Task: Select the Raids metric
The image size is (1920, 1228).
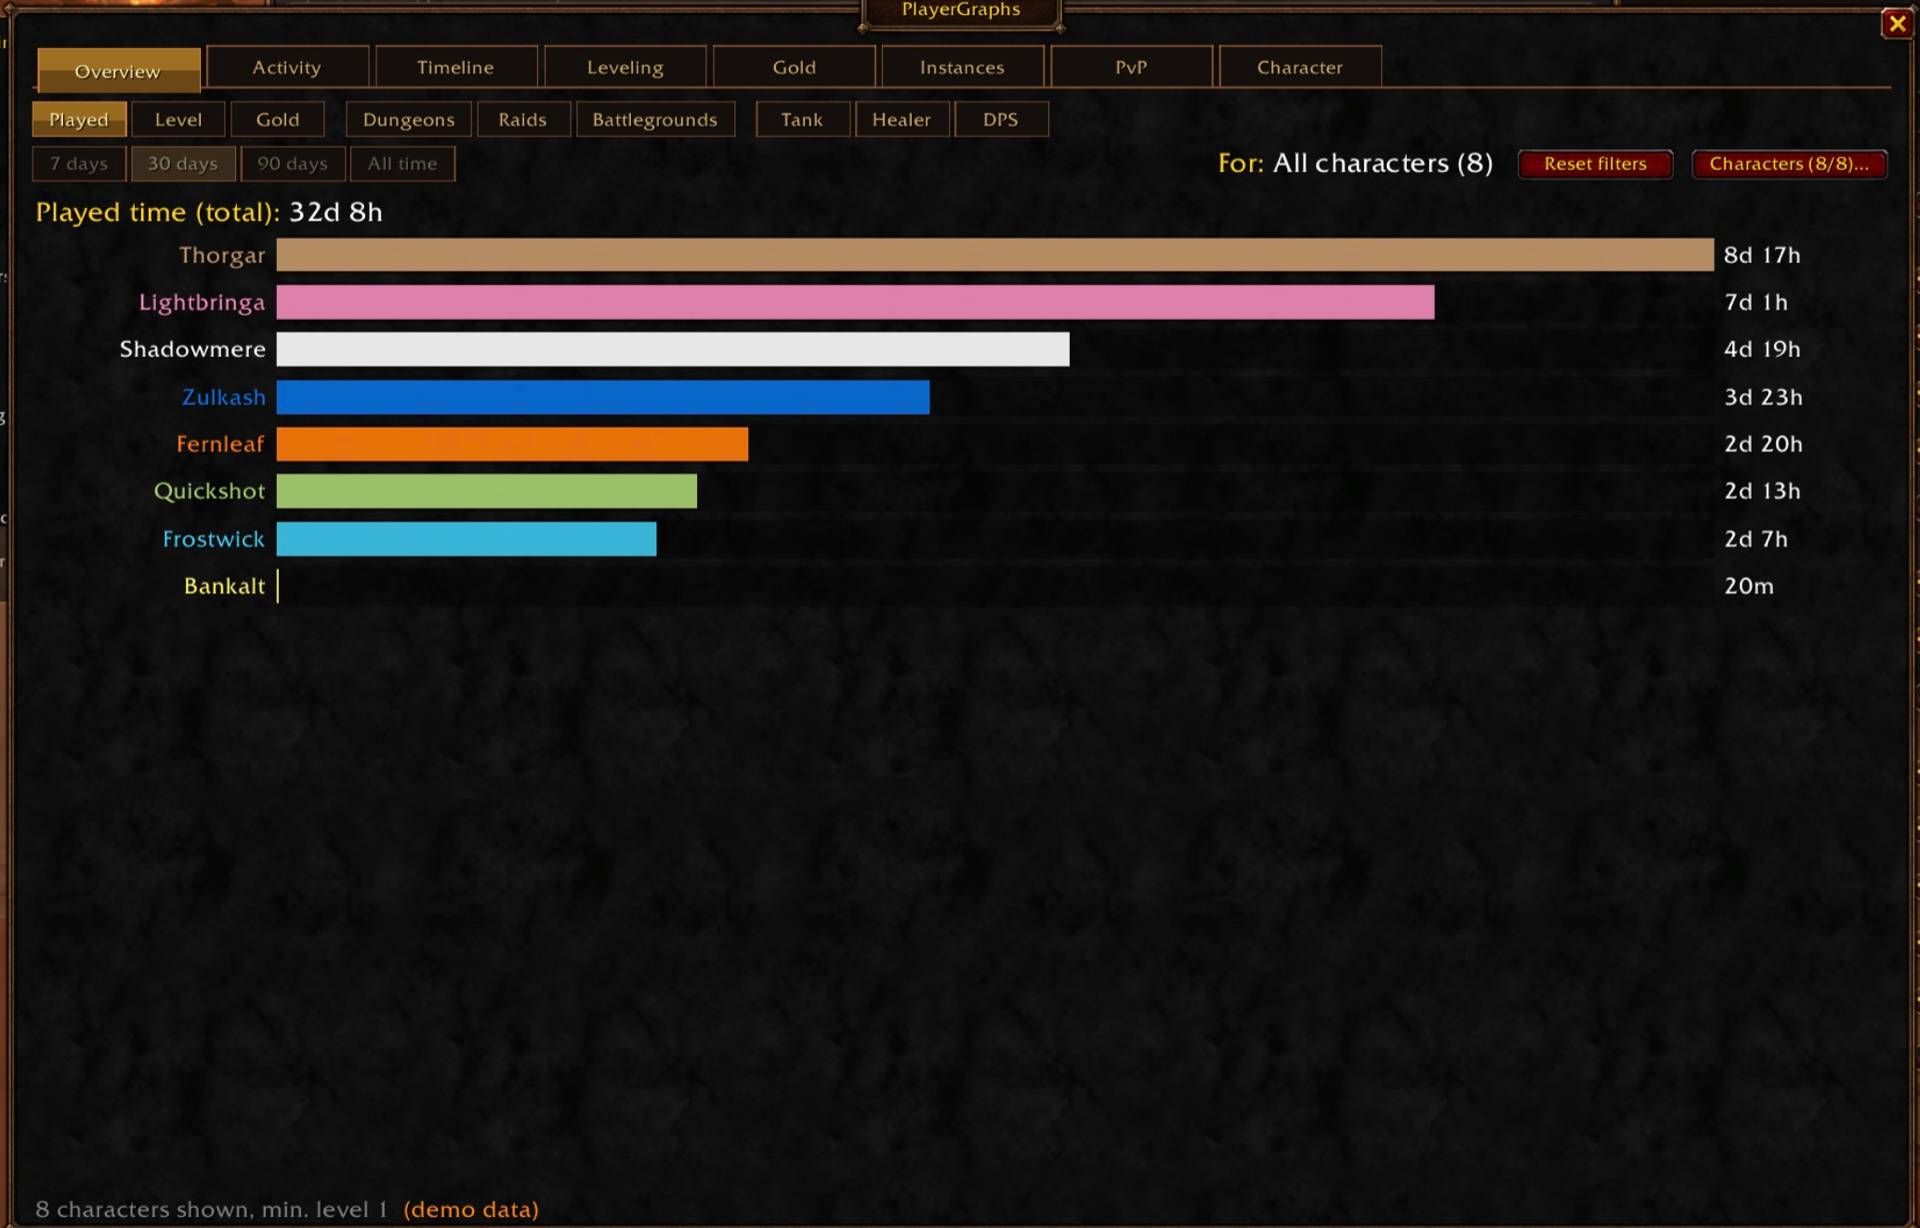Action: point(523,119)
